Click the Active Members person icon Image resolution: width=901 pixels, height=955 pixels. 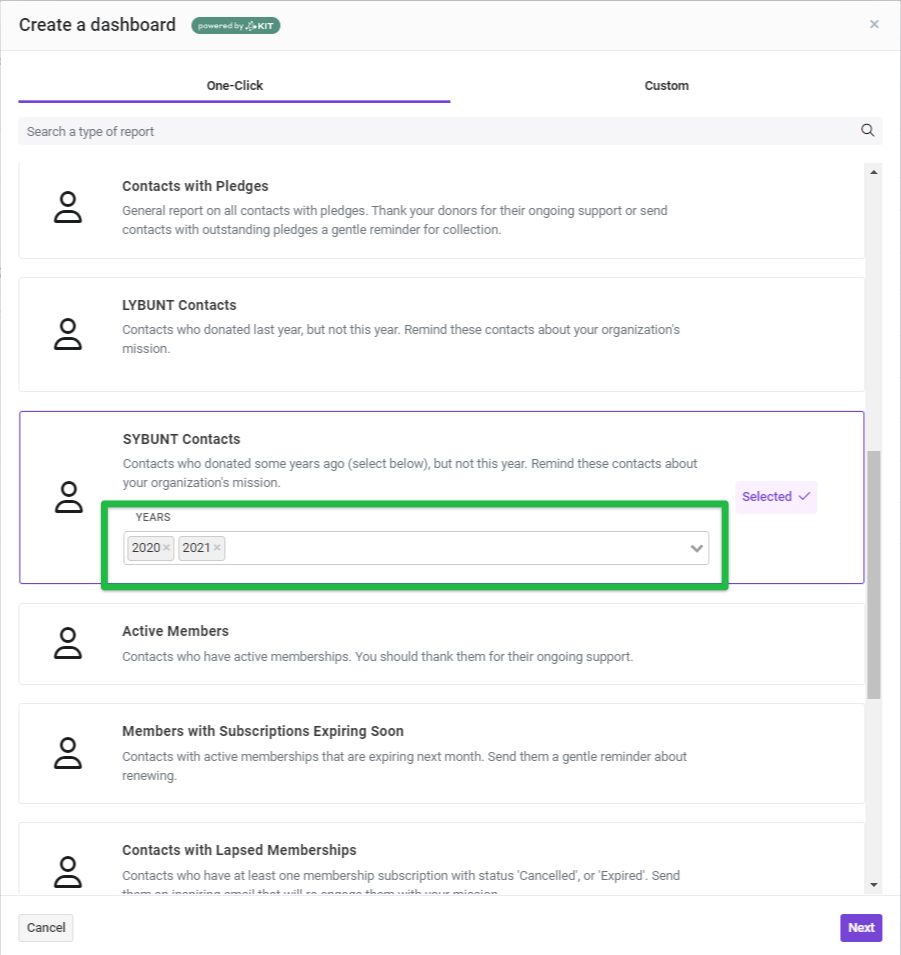[x=68, y=643]
